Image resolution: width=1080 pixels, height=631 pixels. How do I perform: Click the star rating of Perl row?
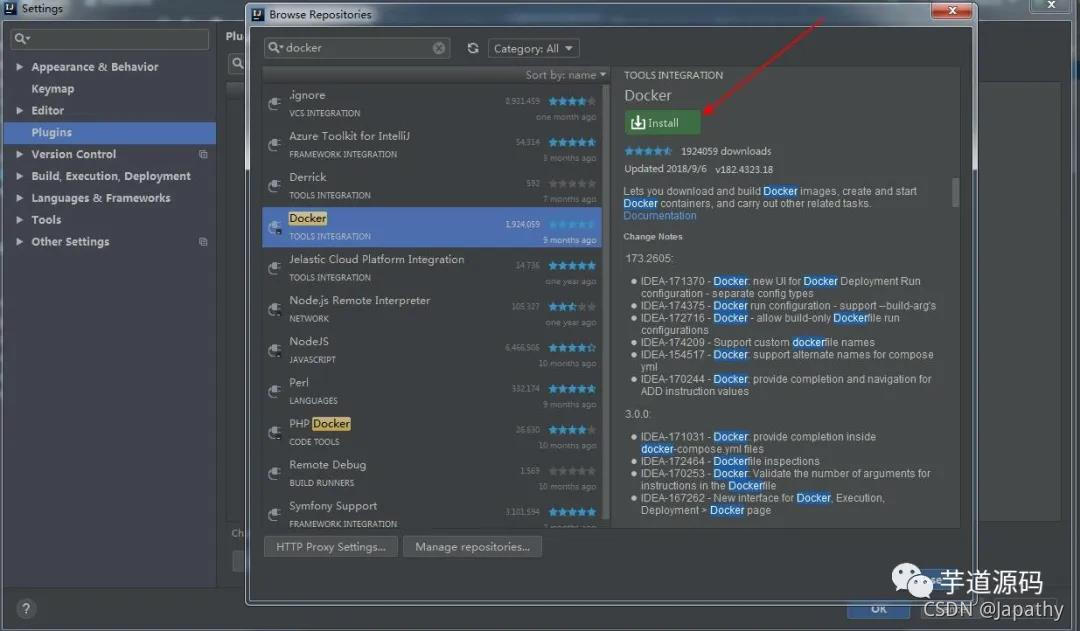point(572,389)
